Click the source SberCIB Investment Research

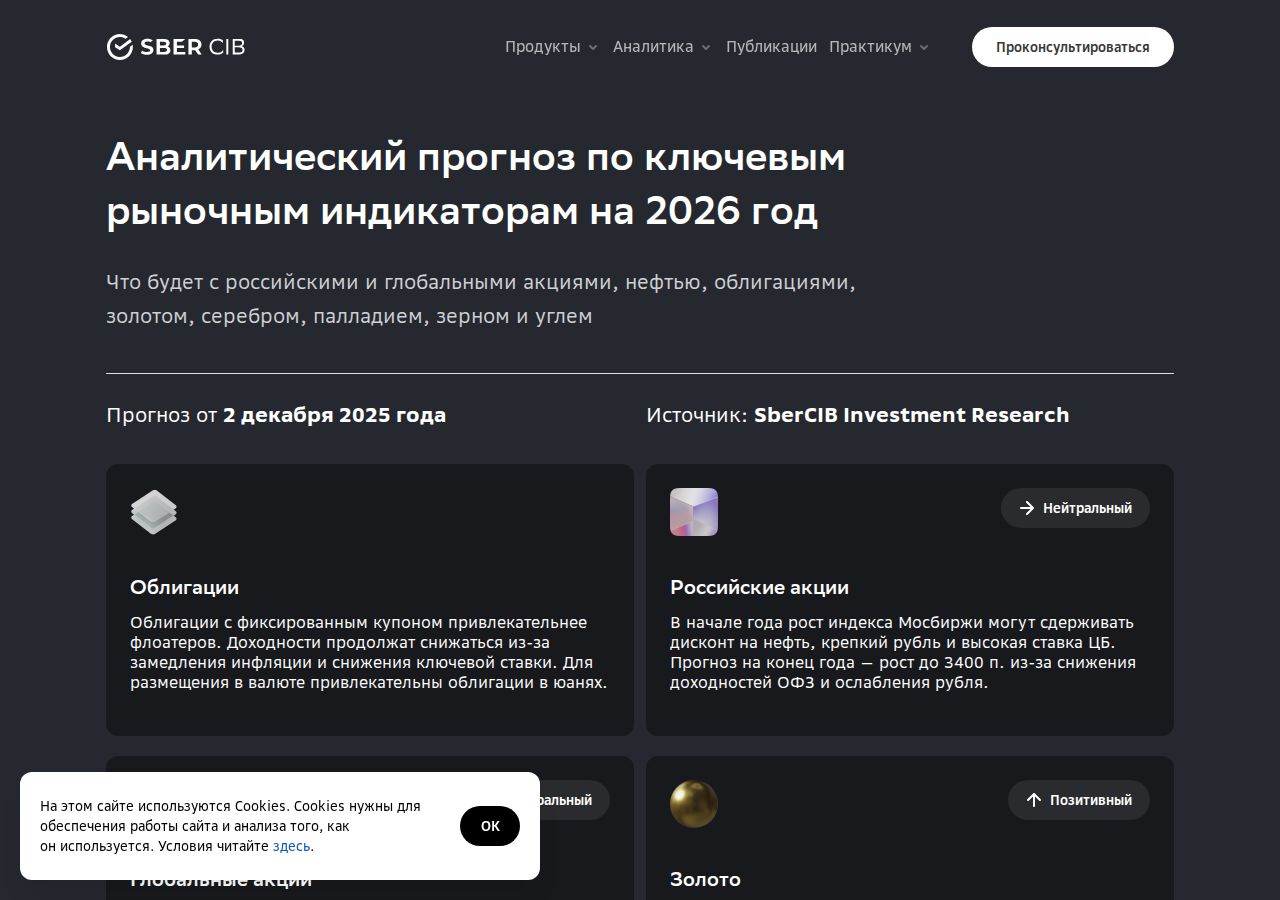[x=912, y=415]
